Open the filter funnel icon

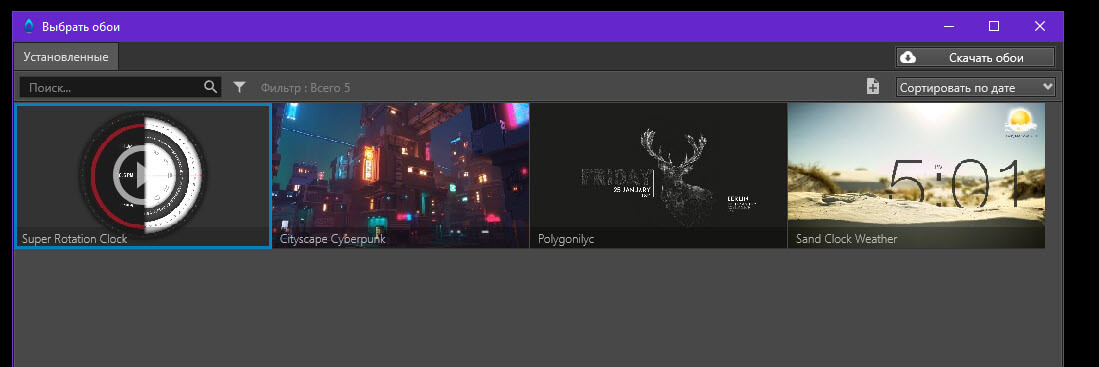click(240, 87)
